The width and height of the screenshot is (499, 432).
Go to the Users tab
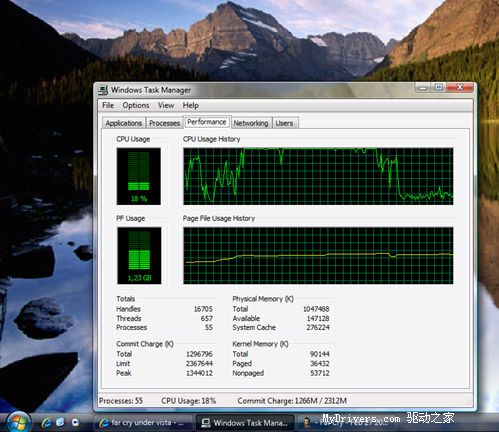[x=284, y=123]
